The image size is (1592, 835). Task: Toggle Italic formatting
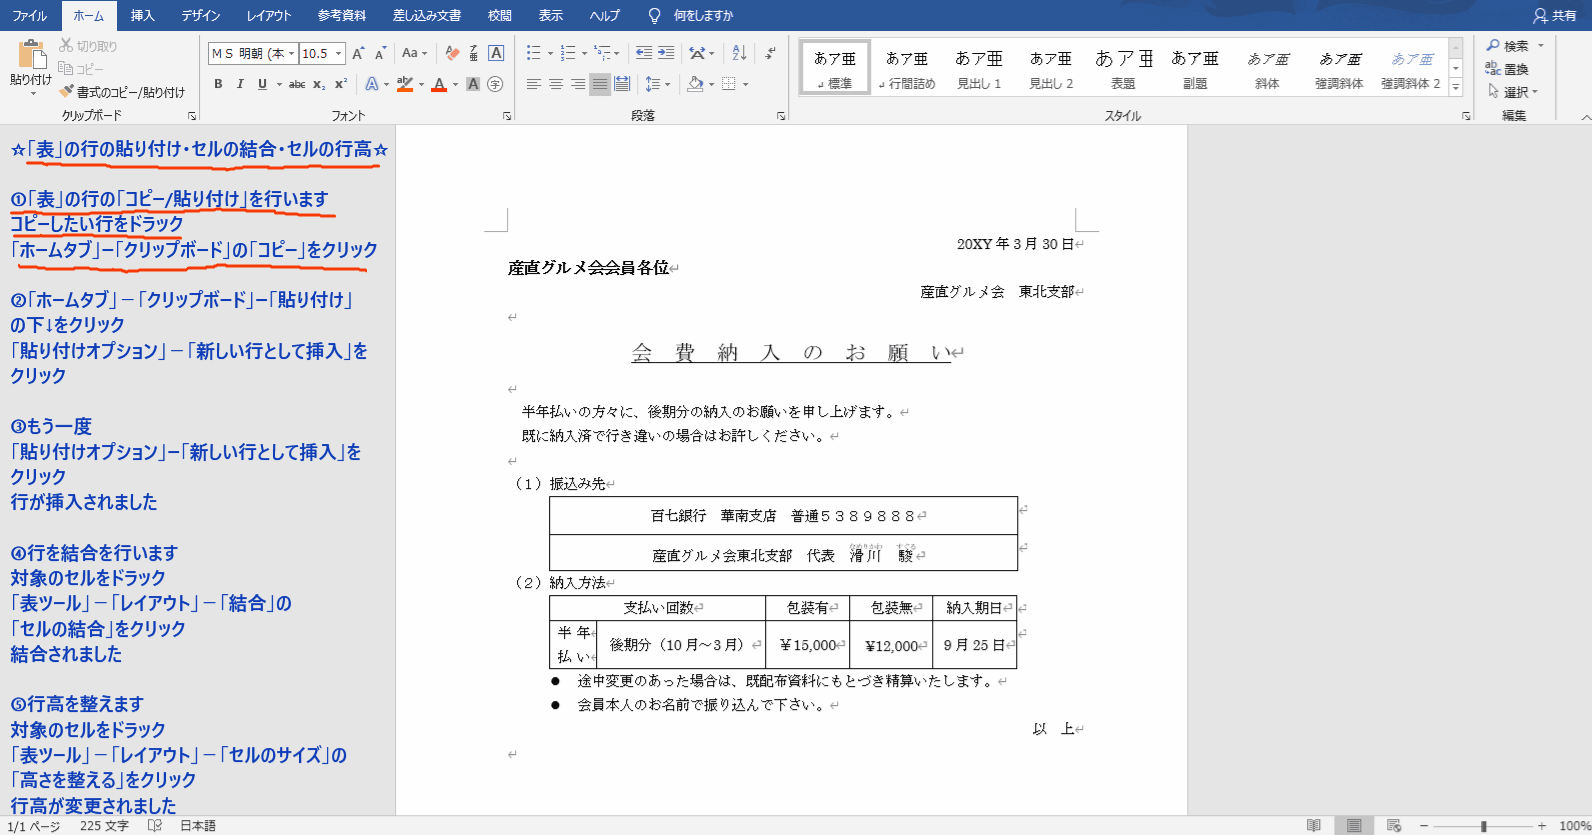tap(240, 84)
